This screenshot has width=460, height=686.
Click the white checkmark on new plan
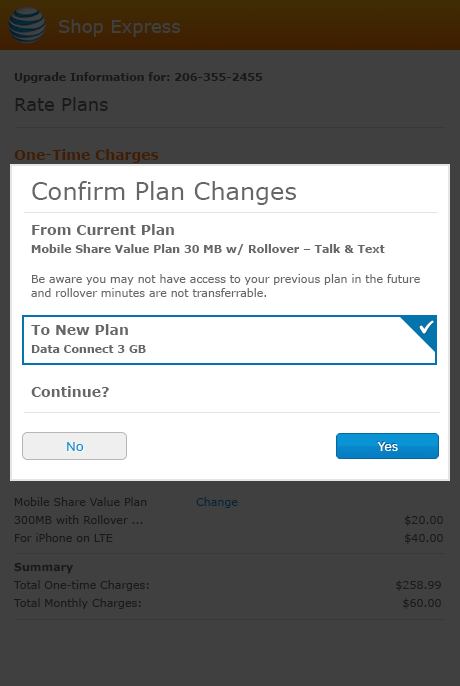click(426, 327)
